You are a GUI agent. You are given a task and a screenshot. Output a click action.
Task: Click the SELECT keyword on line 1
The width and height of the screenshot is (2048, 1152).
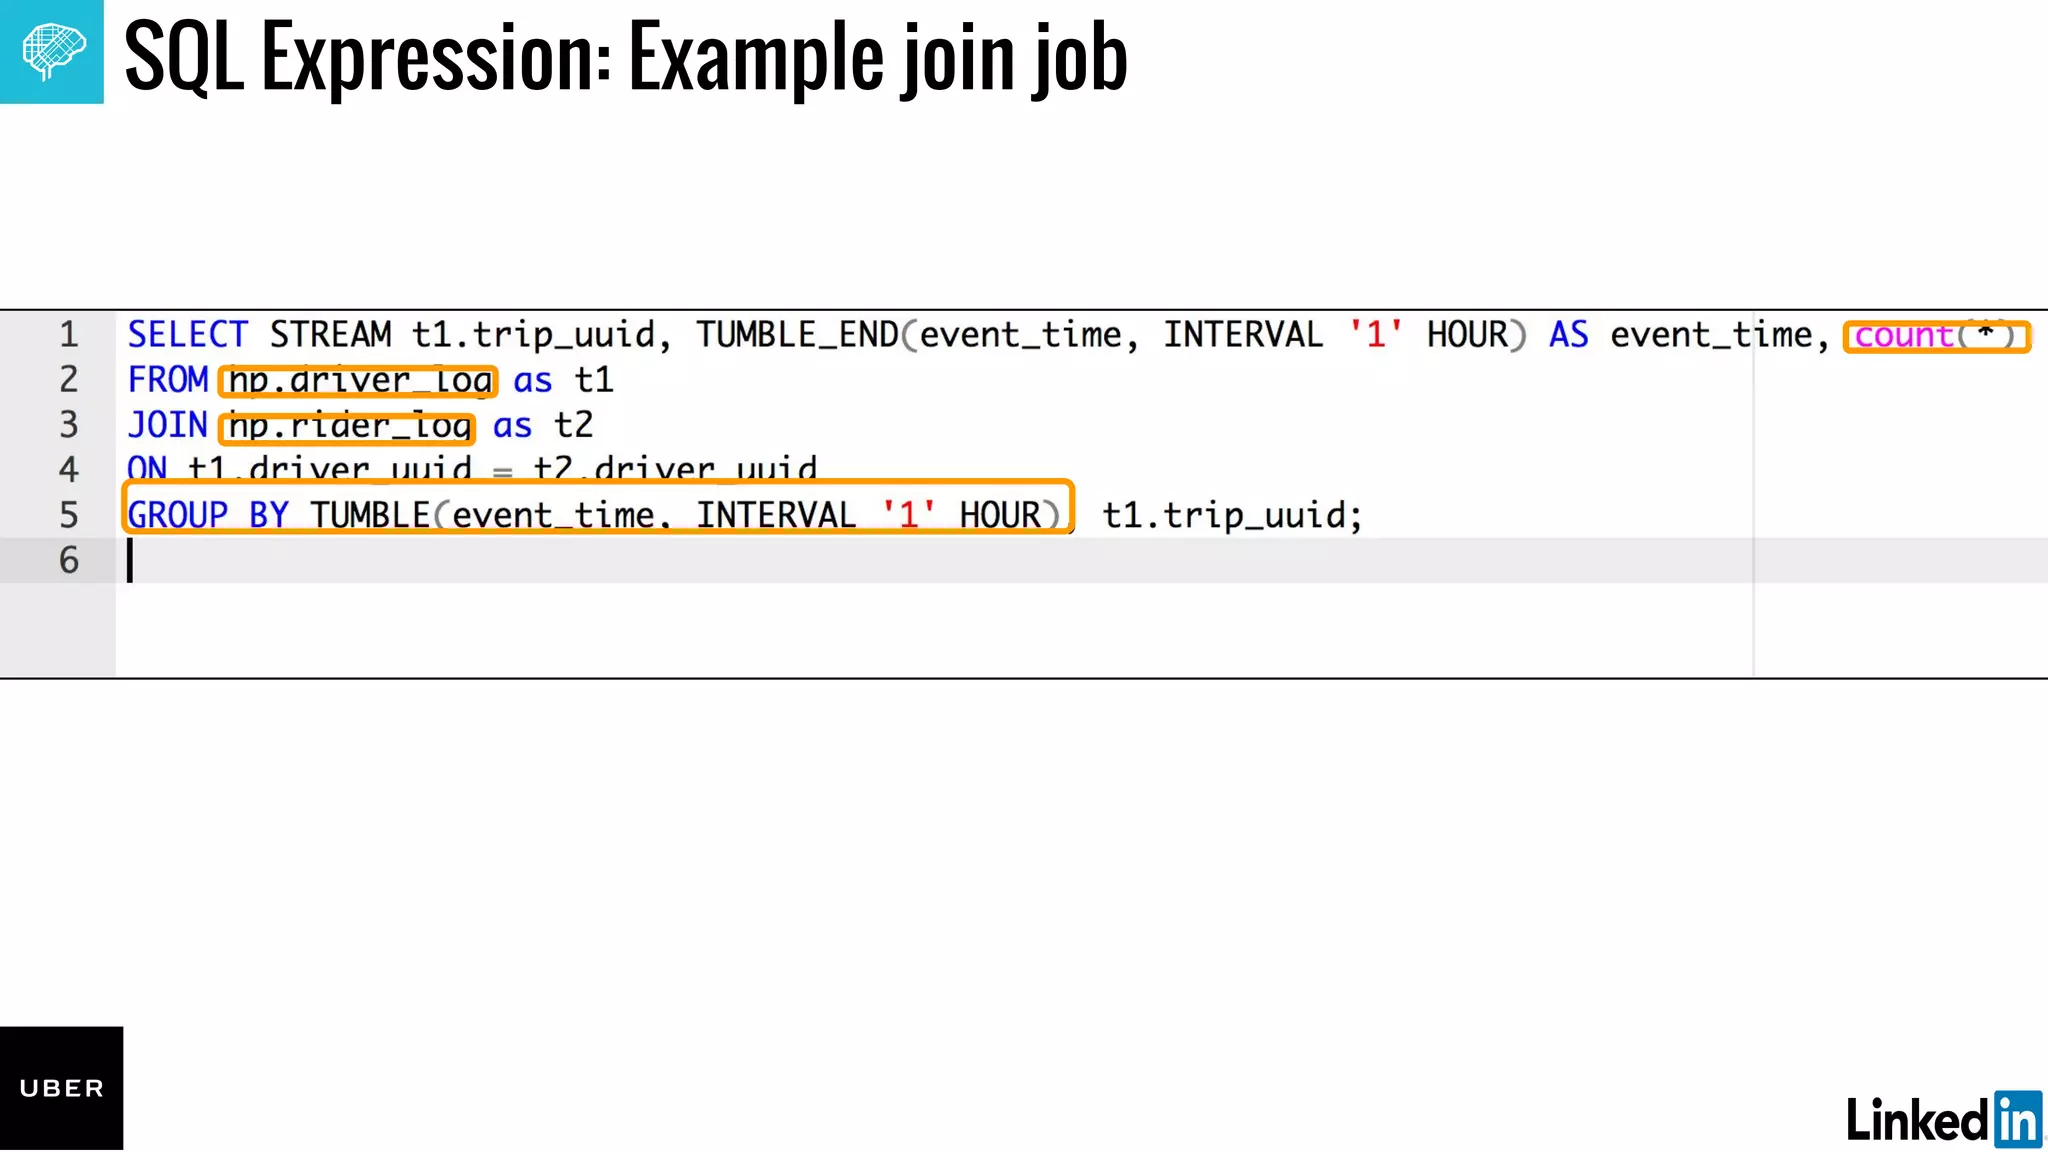(187, 334)
